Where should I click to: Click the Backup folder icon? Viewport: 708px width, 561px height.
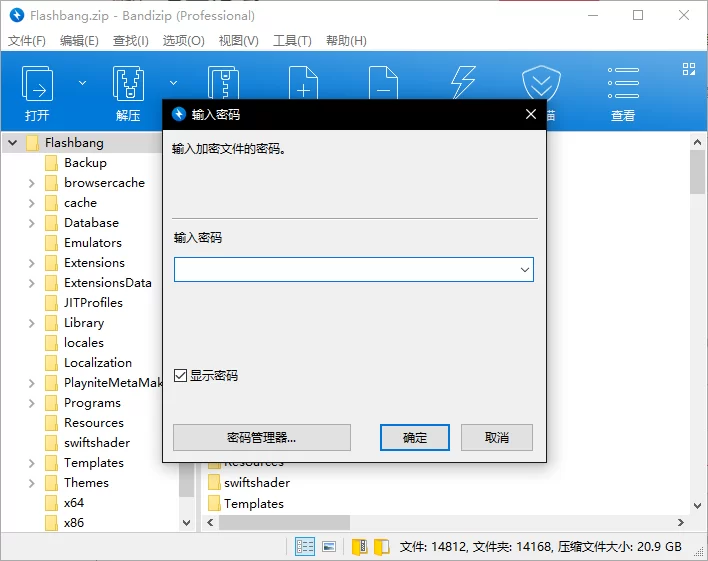(x=51, y=163)
